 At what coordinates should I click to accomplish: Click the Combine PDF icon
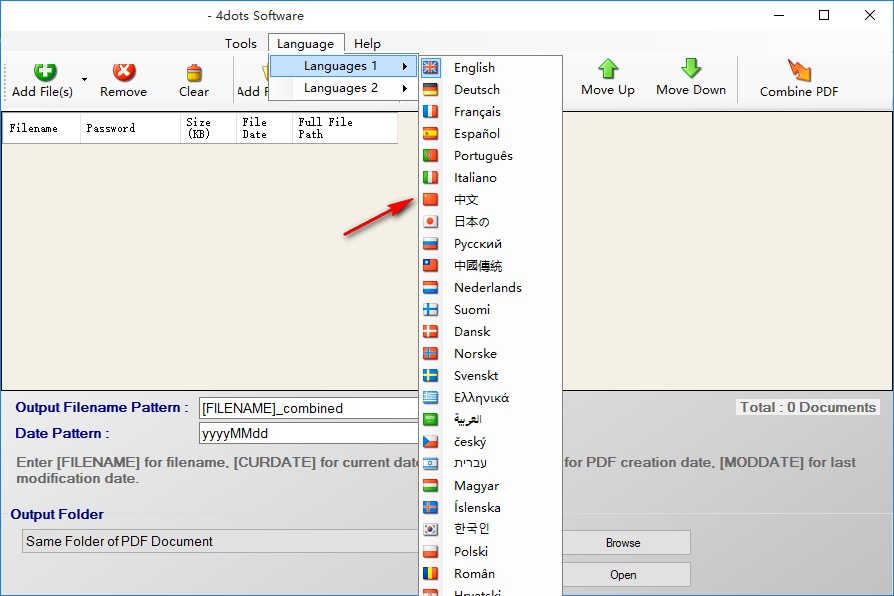point(799,71)
